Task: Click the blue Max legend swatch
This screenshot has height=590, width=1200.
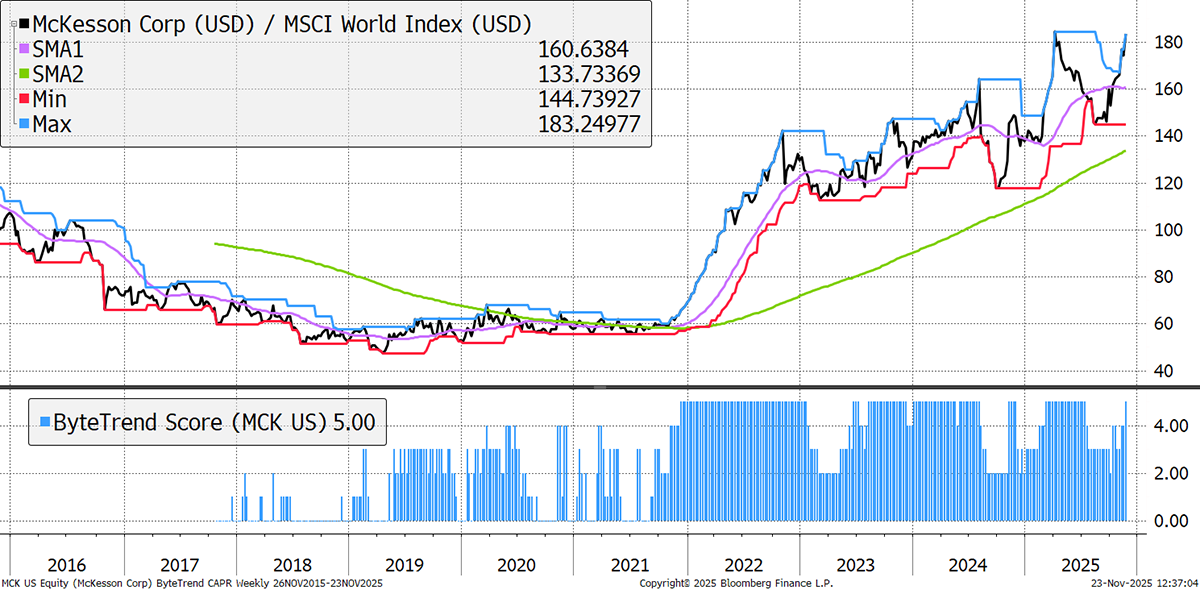Action: [24, 123]
